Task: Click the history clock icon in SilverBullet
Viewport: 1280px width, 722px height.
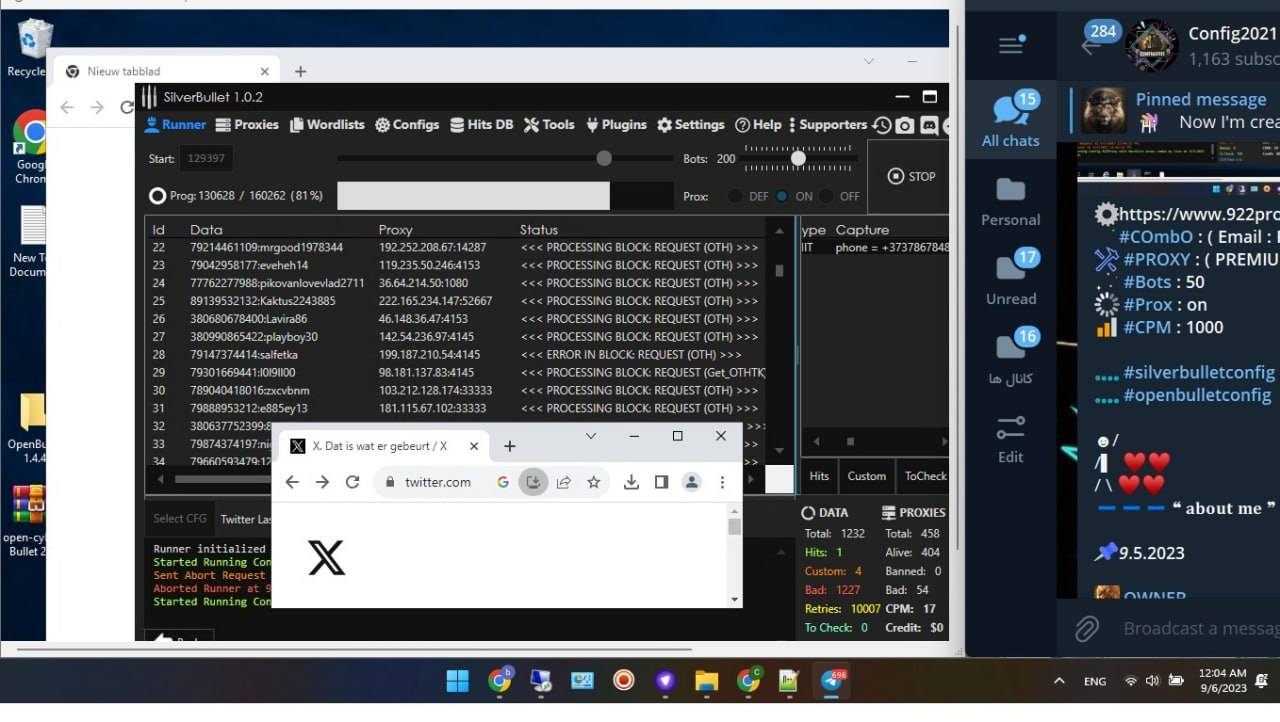Action: pyautogui.click(x=881, y=125)
